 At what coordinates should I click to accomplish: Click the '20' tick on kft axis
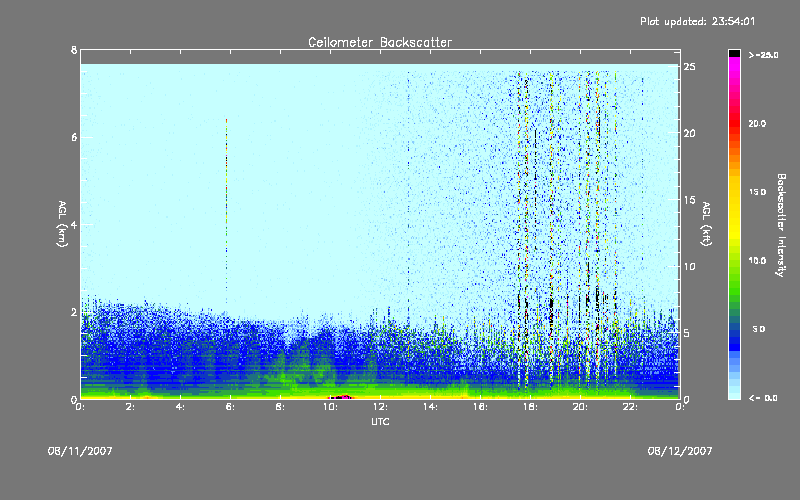pyautogui.click(x=689, y=133)
